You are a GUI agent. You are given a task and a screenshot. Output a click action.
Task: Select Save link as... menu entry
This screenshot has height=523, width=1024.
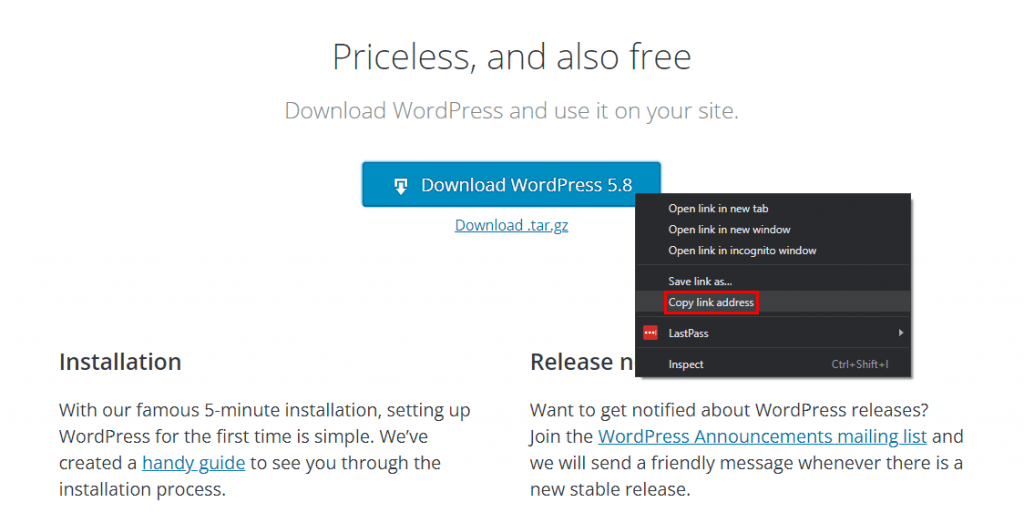point(700,281)
